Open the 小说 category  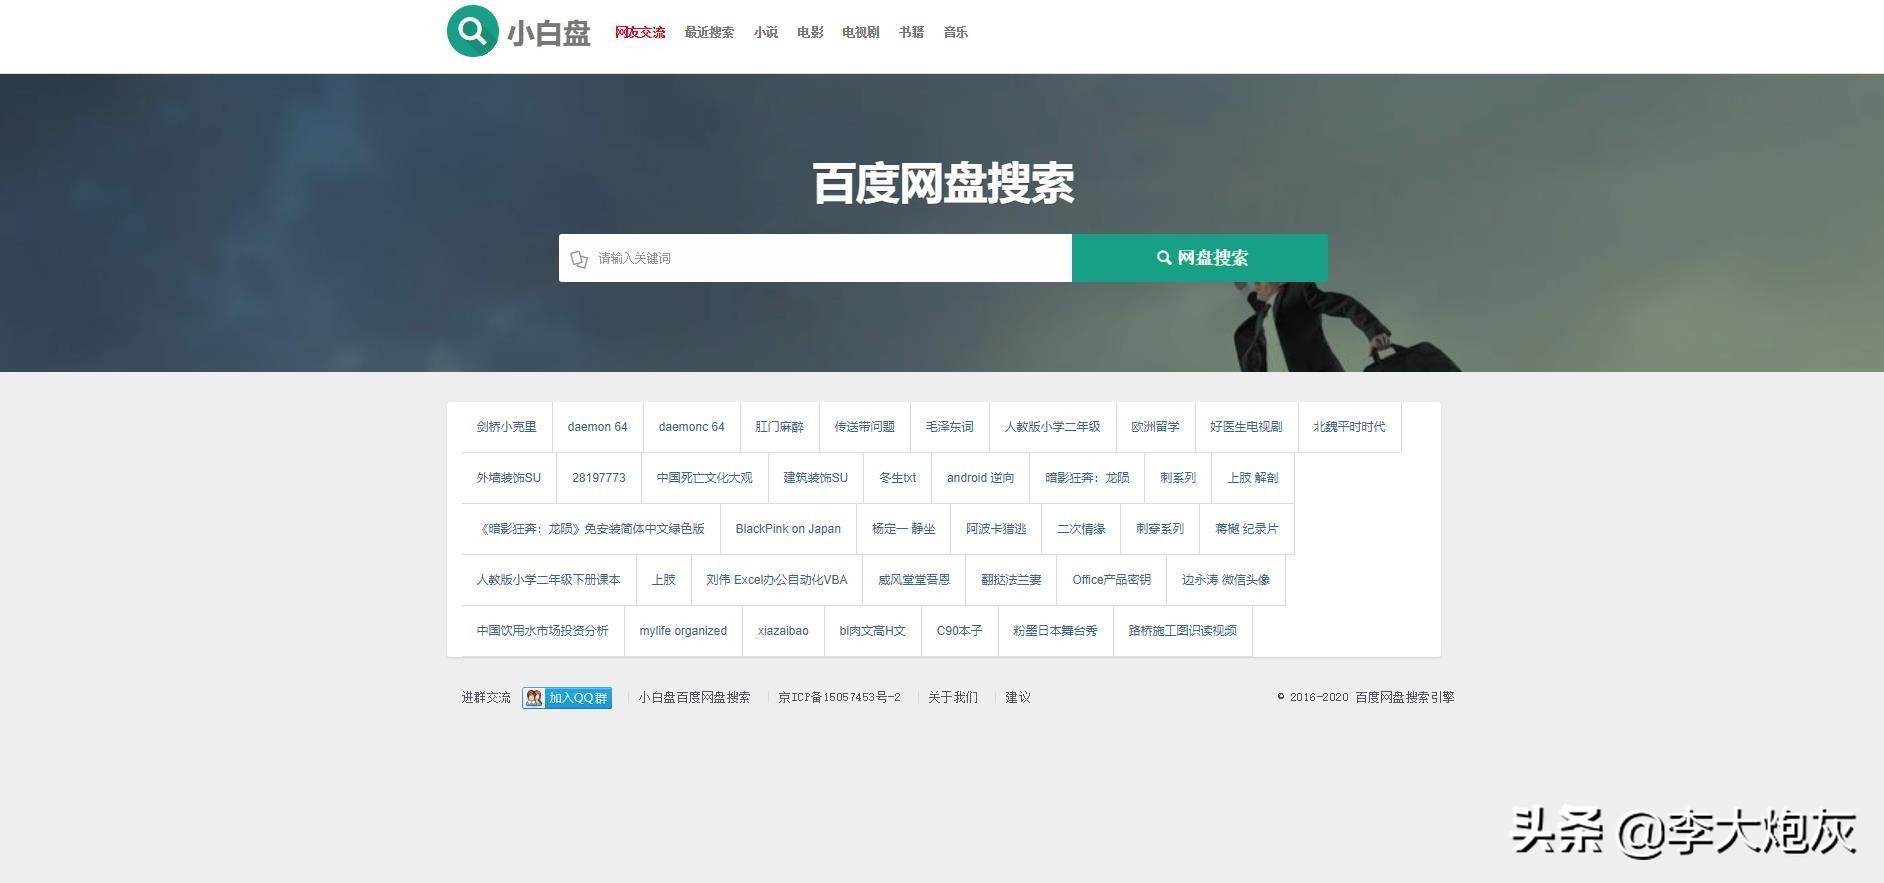click(x=766, y=32)
